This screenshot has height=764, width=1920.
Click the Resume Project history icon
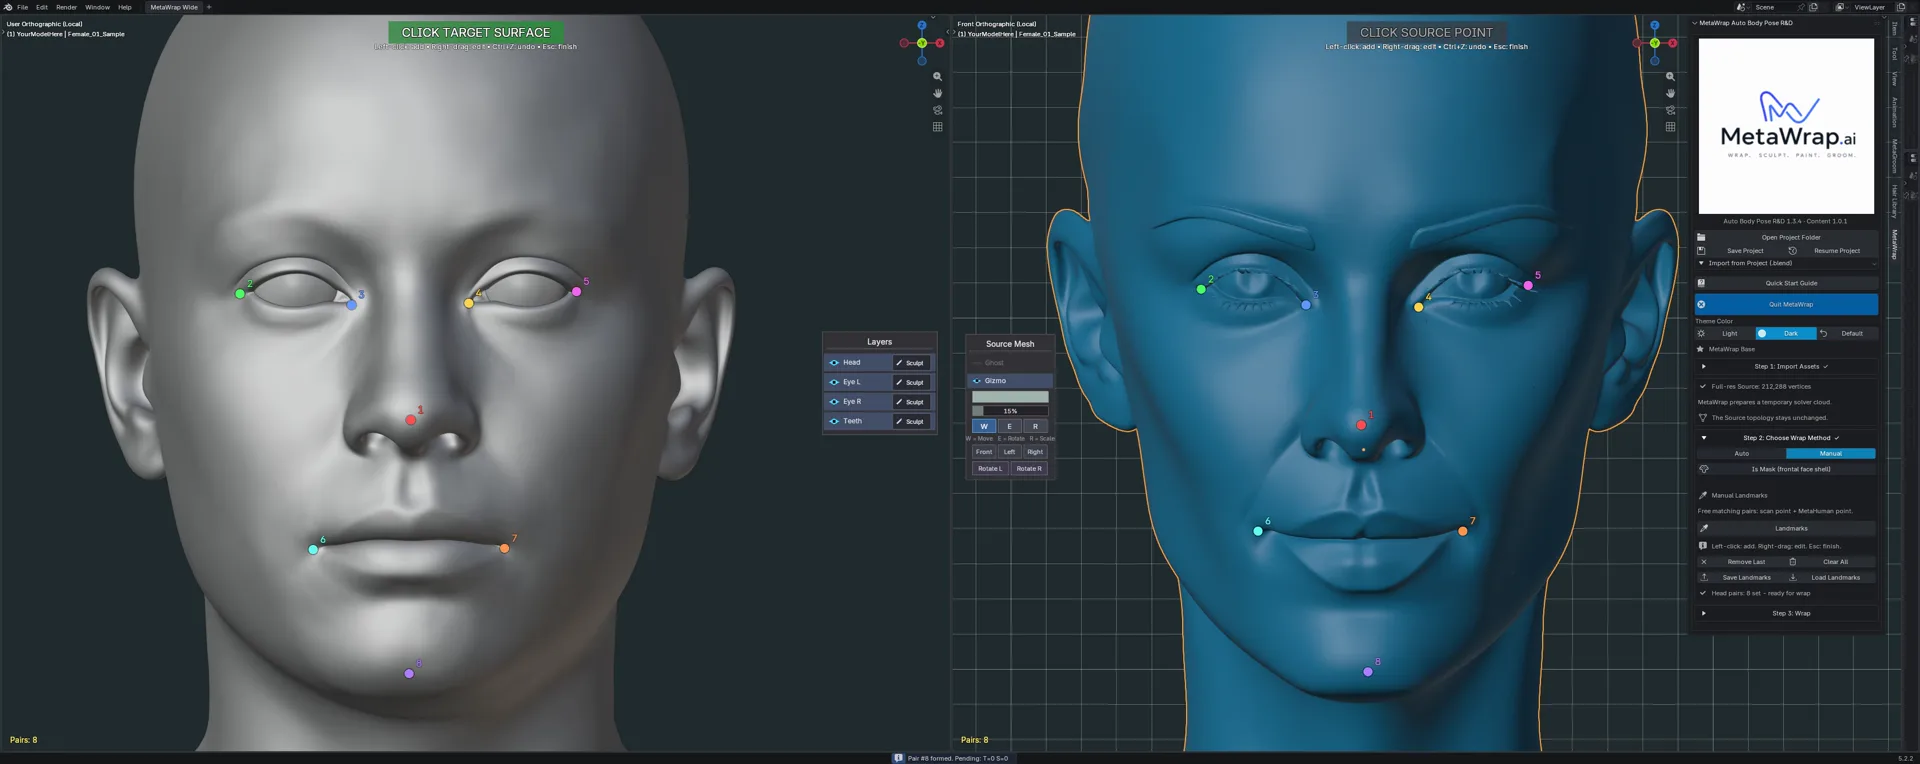[x=1793, y=251]
